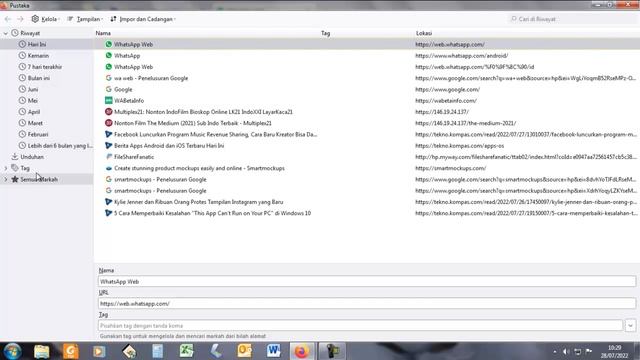This screenshot has height=360, width=640.
Task: Select Facebook Luncurkan Program Music row
Action: (x=367, y=134)
